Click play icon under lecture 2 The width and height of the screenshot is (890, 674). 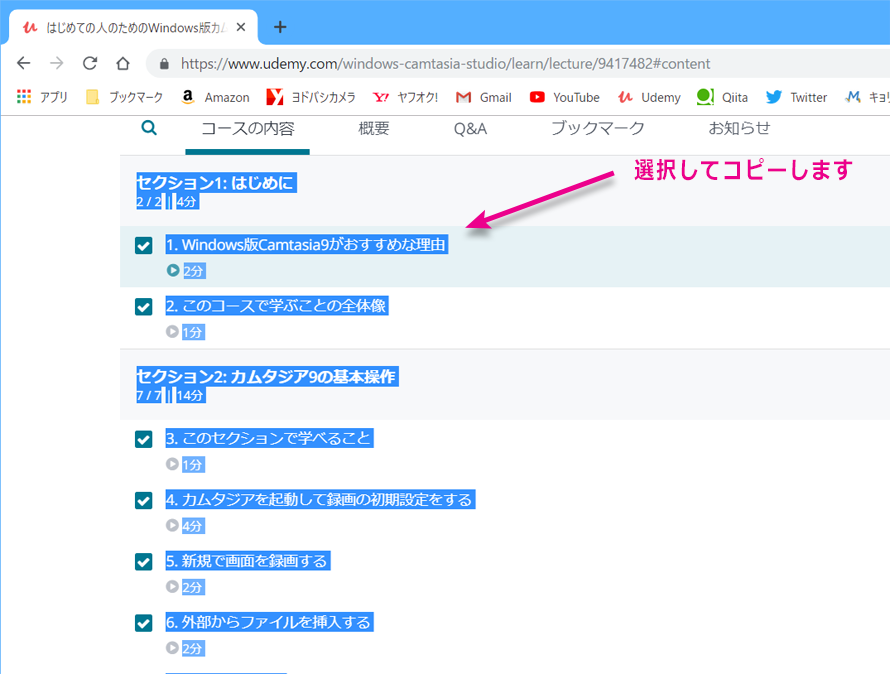[x=173, y=331]
